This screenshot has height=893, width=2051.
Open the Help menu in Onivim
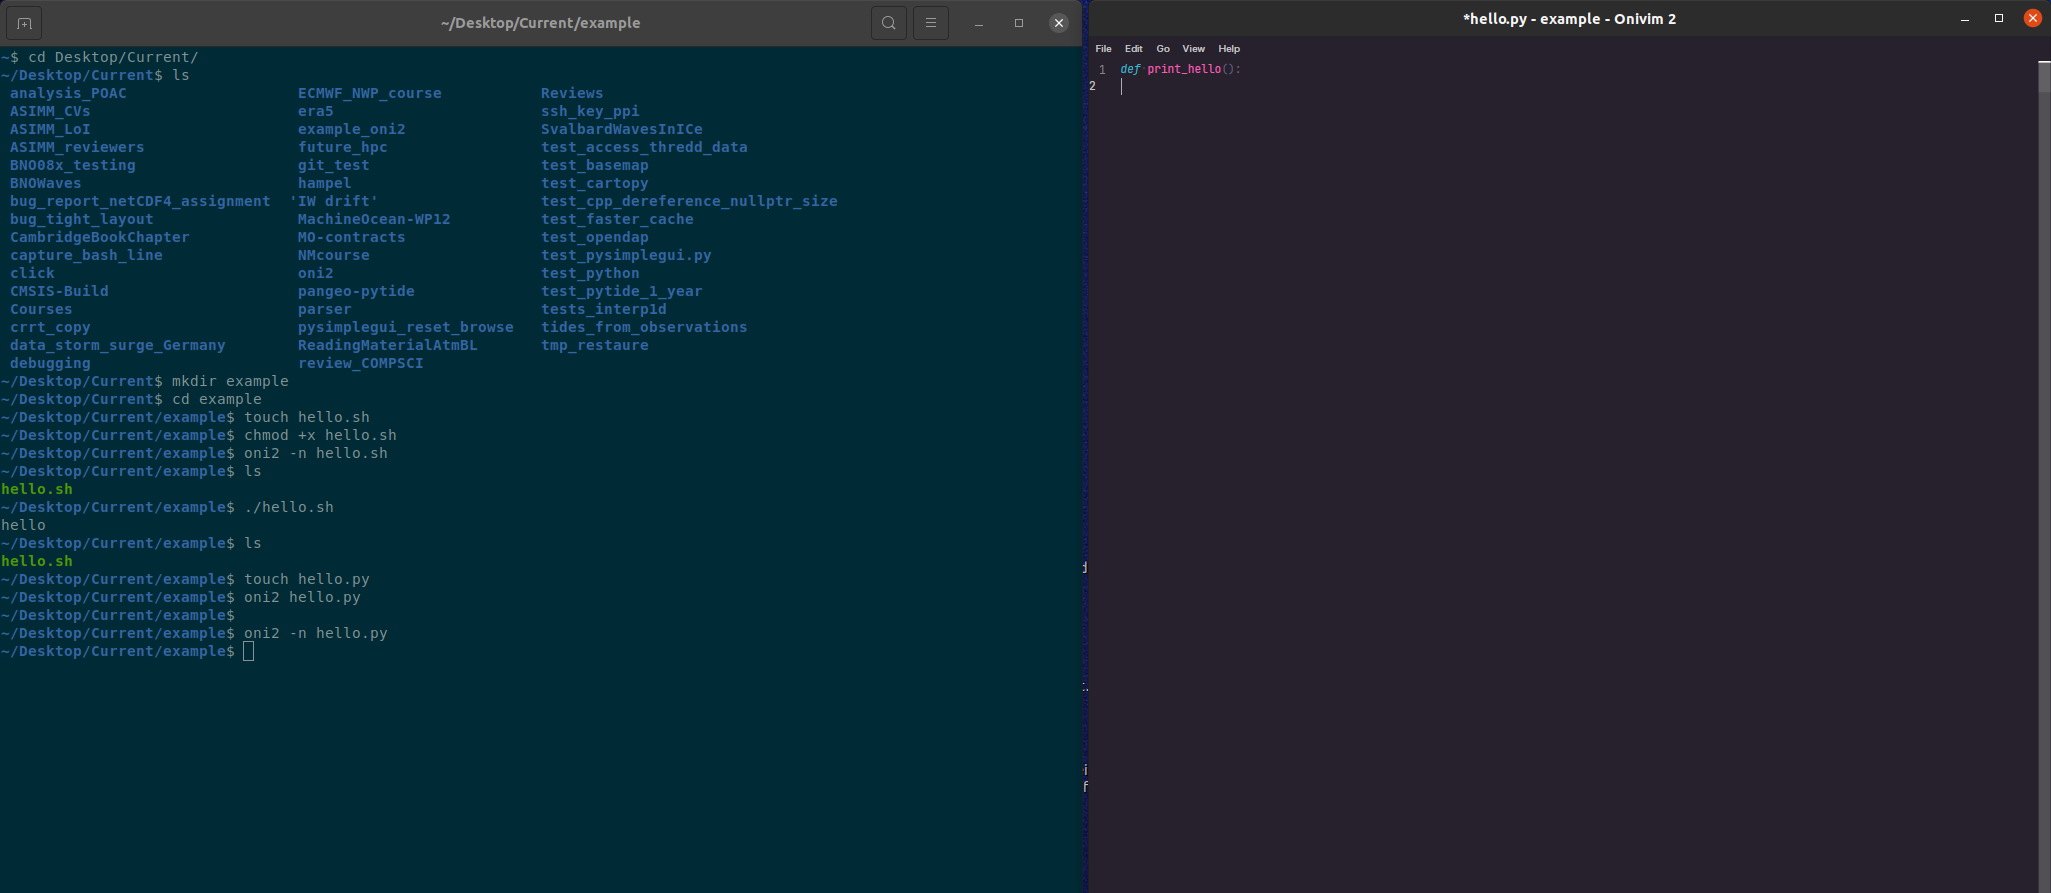(x=1229, y=48)
